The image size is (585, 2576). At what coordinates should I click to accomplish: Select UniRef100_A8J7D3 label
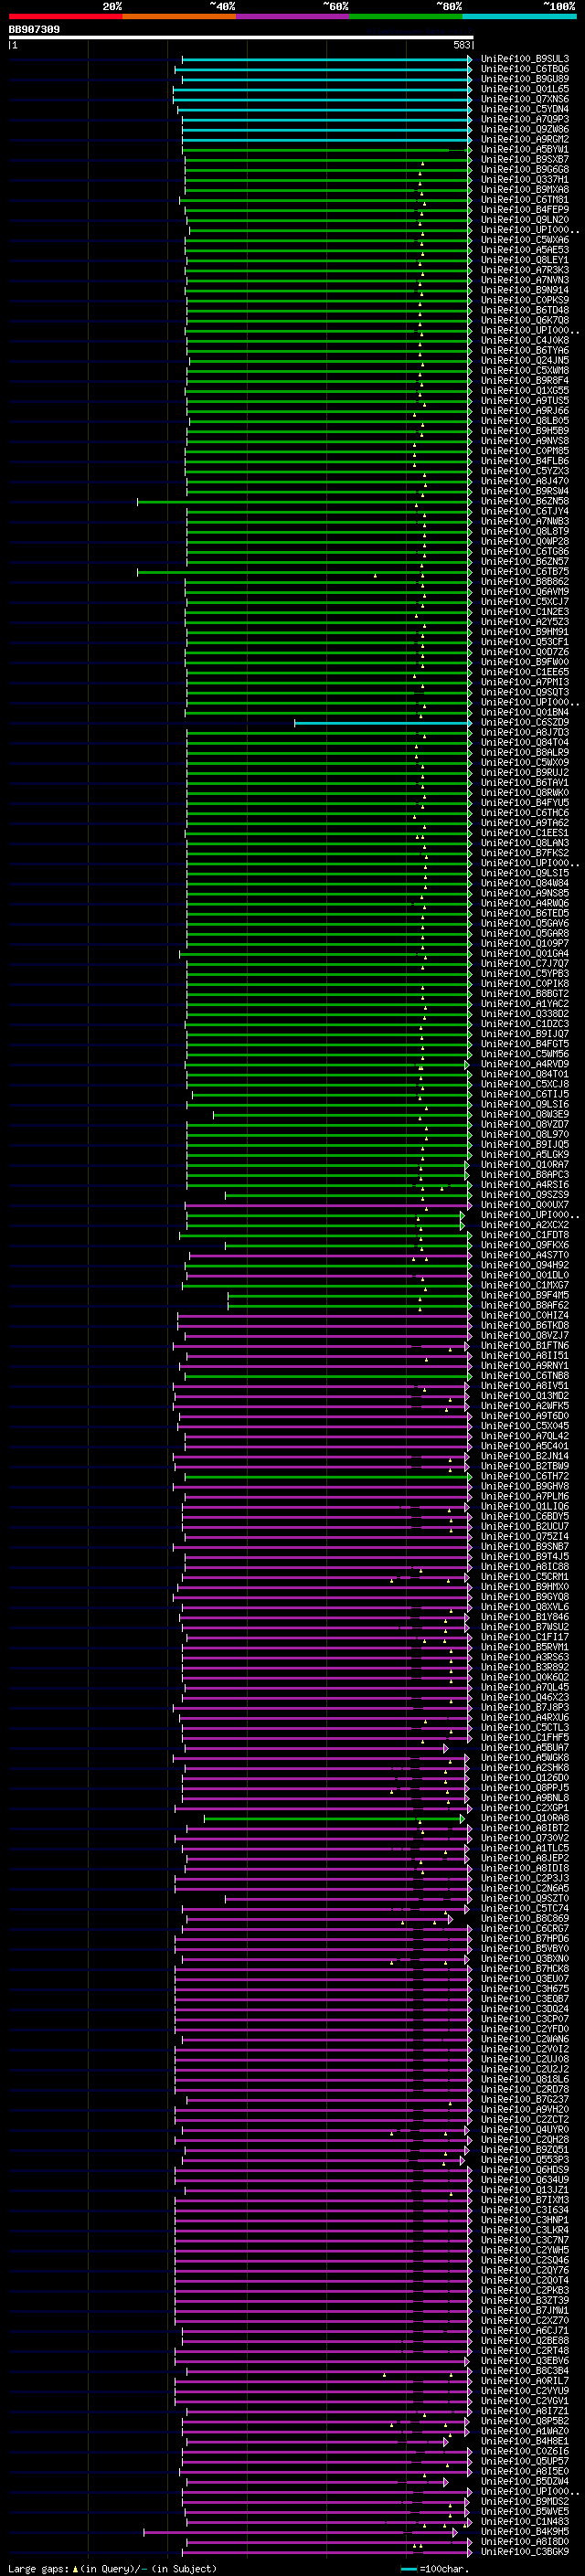coord(525,733)
